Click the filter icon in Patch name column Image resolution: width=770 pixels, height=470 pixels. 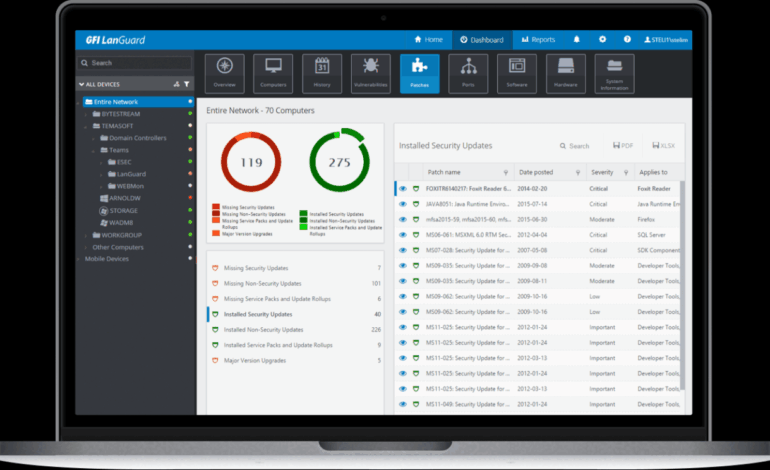click(x=505, y=172)
